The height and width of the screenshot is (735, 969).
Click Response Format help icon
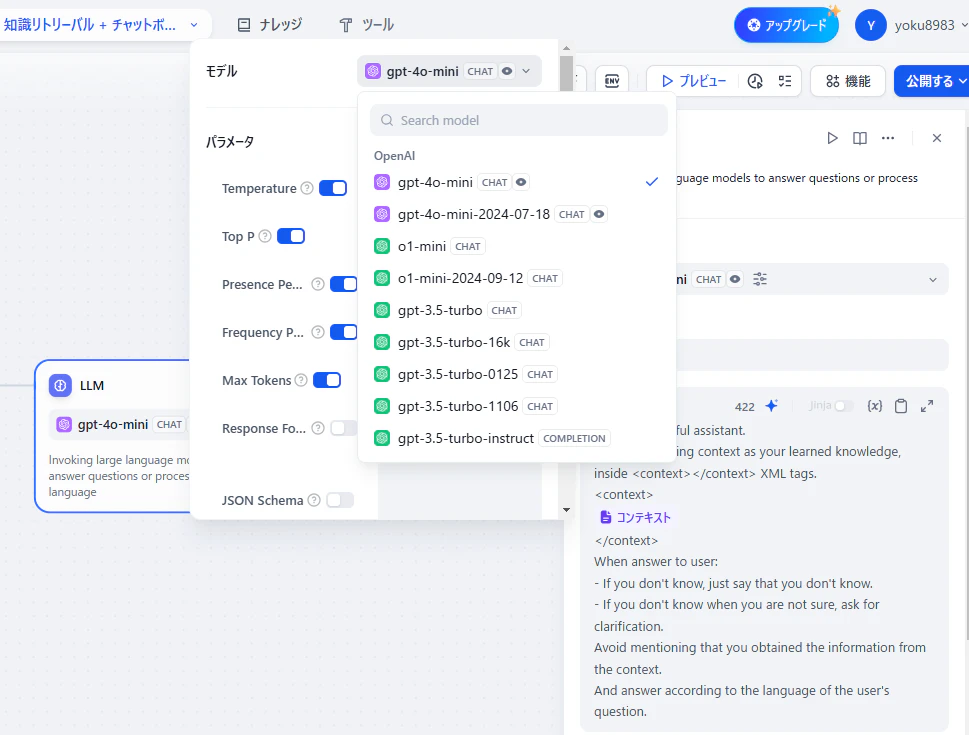[318, 428]
